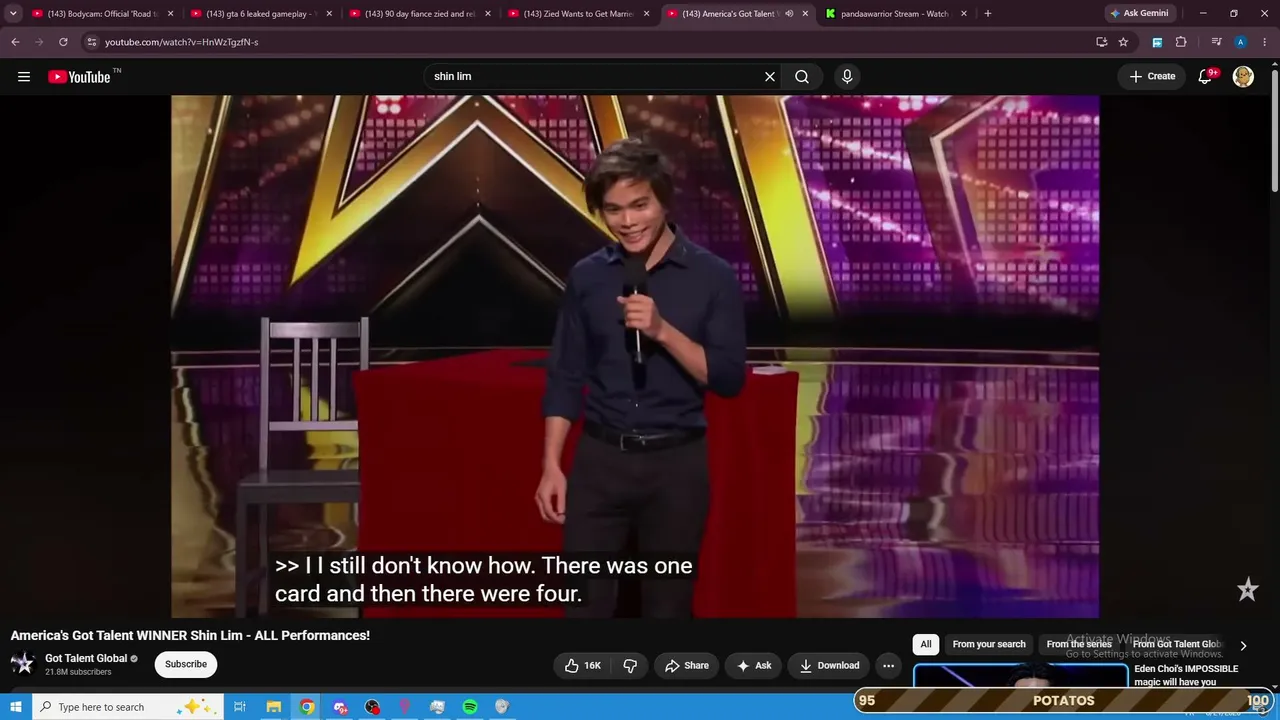Screen dimensions: 1280x720
Task: Click the Ask Gemini button
Action: (x=1139, y=14)
